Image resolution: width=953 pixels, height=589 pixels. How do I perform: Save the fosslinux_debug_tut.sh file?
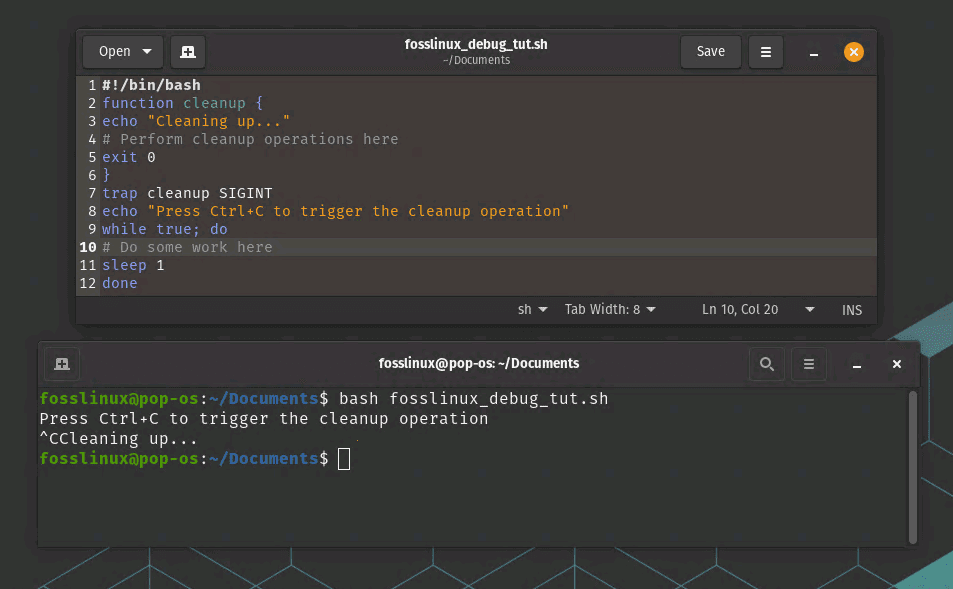tap(710, 52)
